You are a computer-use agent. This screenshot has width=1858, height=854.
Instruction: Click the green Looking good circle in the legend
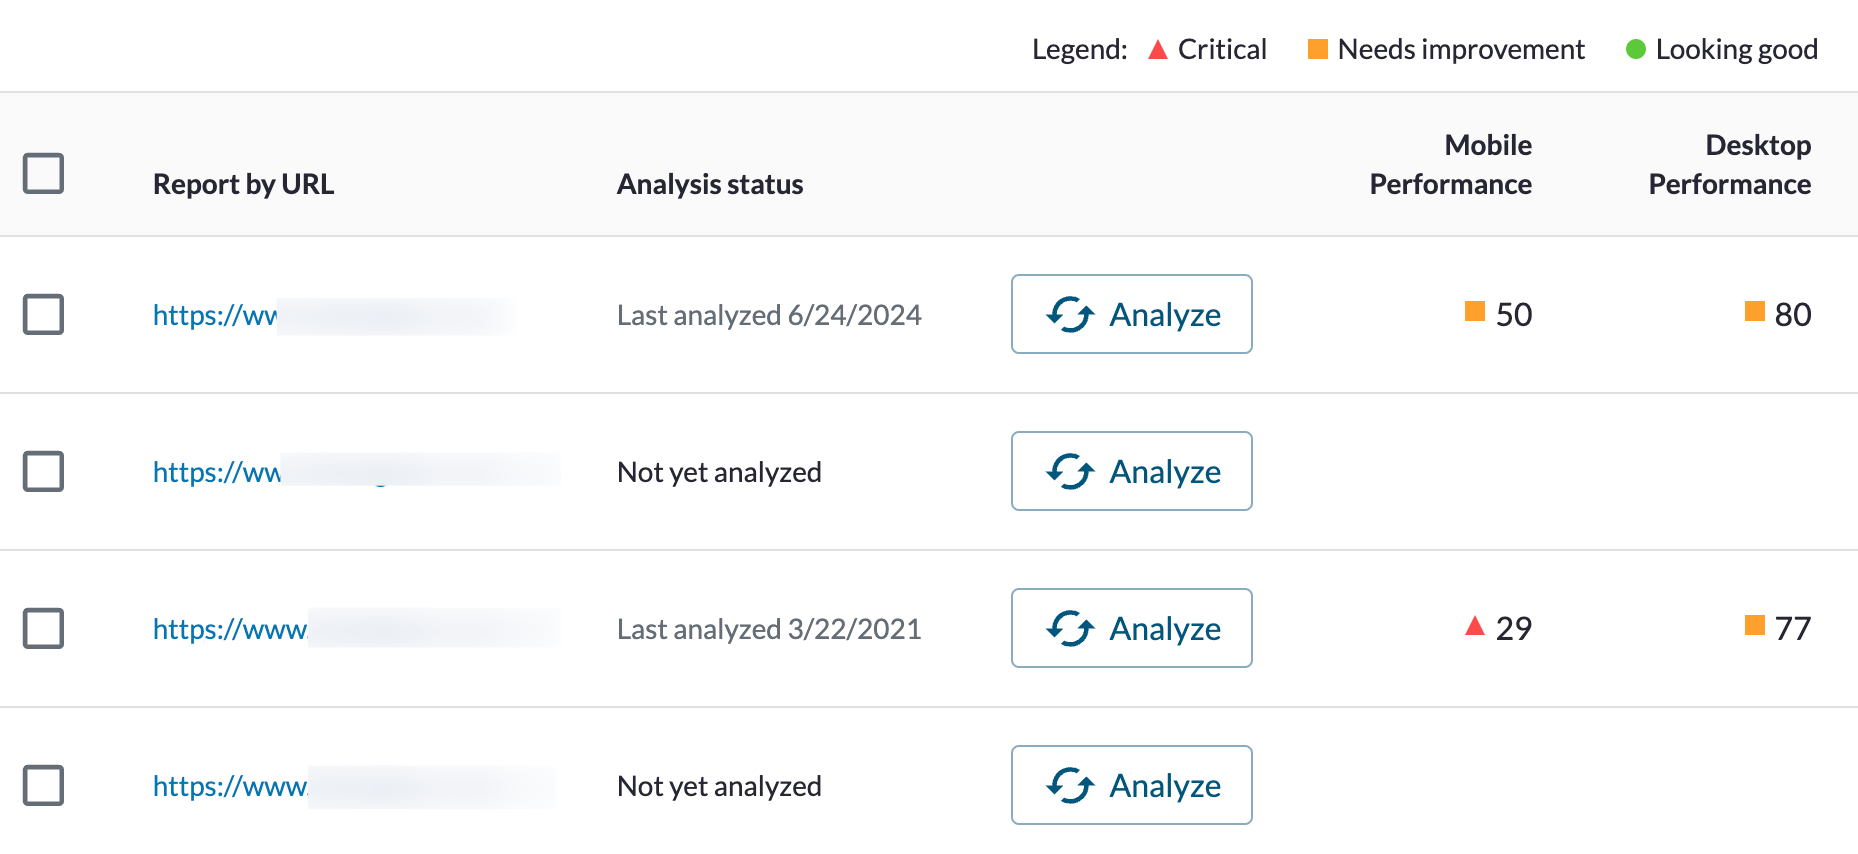1636,49
